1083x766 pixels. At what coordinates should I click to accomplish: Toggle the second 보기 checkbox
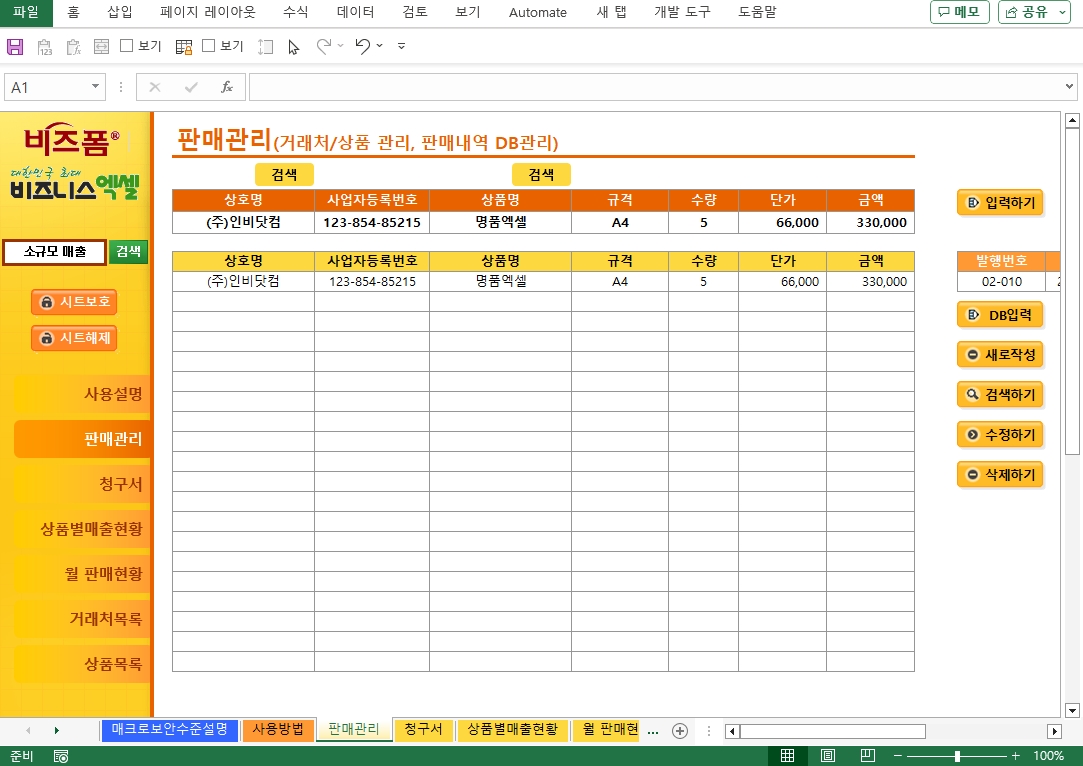[x=209, y=46]
